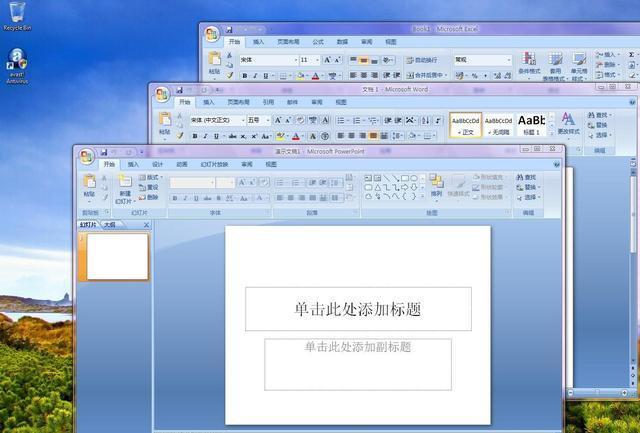This screenshot has width=640, height=433.
Task: Click the Merge and Center button in Excel
Action: click(x=427, y=75)
